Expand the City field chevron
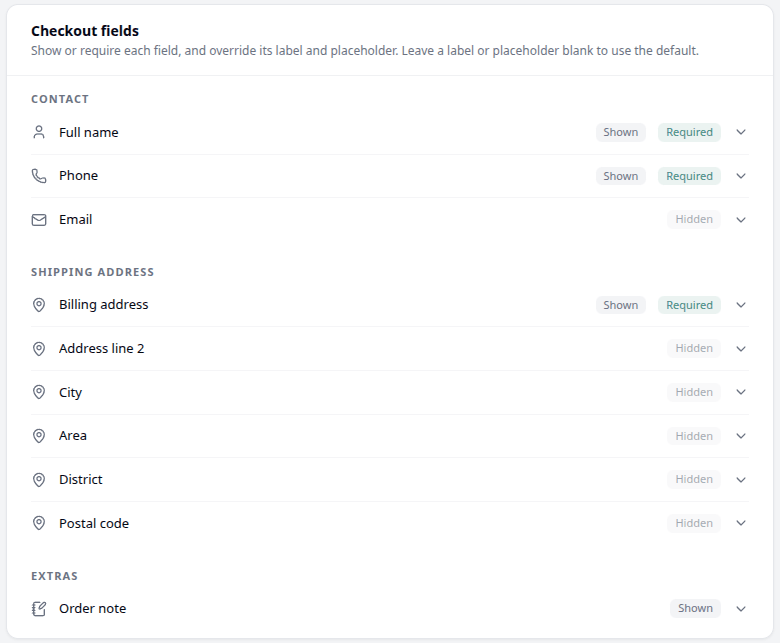The height and width of the screenshot is (643, 780). pyautogui.click(x=741, y=392)
